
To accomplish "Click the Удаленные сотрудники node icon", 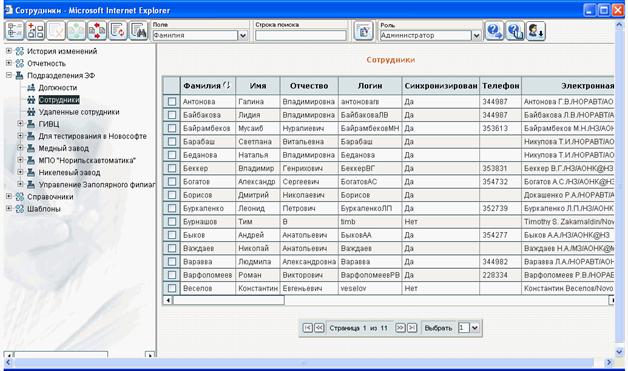I will [31, 112].
